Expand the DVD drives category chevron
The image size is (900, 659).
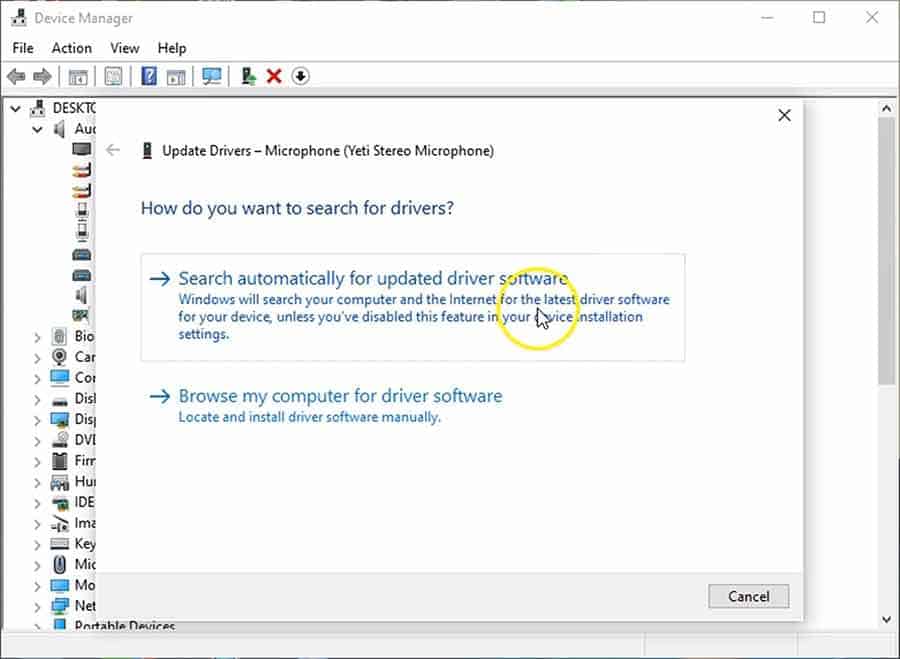(x=37, y=441)
